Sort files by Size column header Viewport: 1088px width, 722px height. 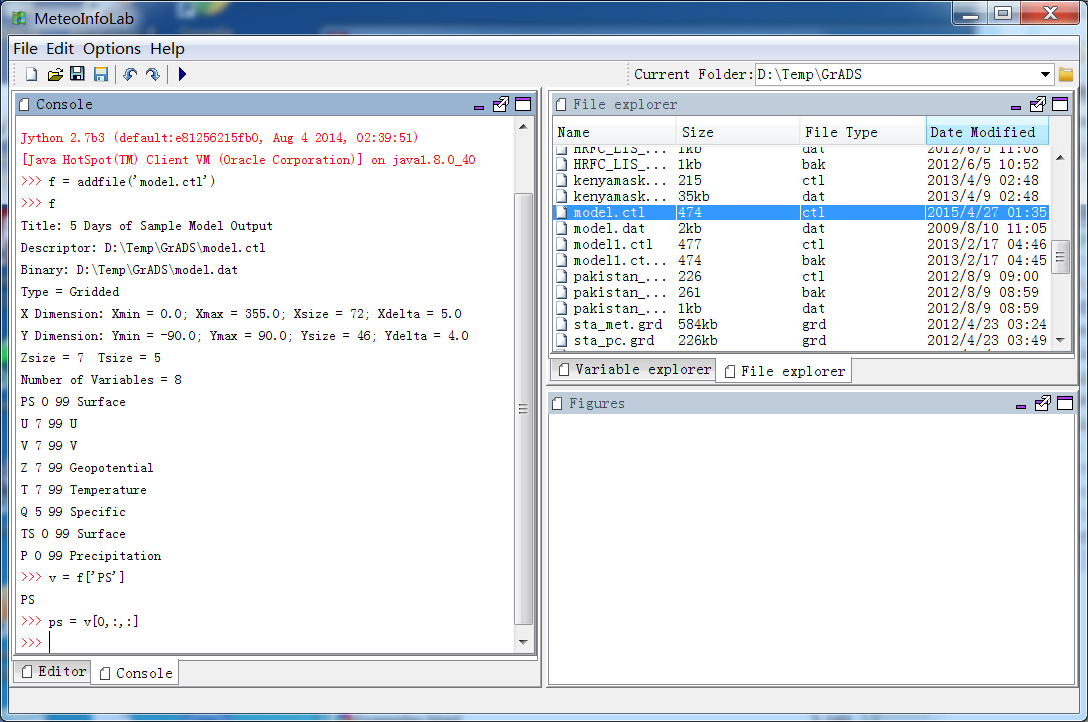(x=738, y=132)
